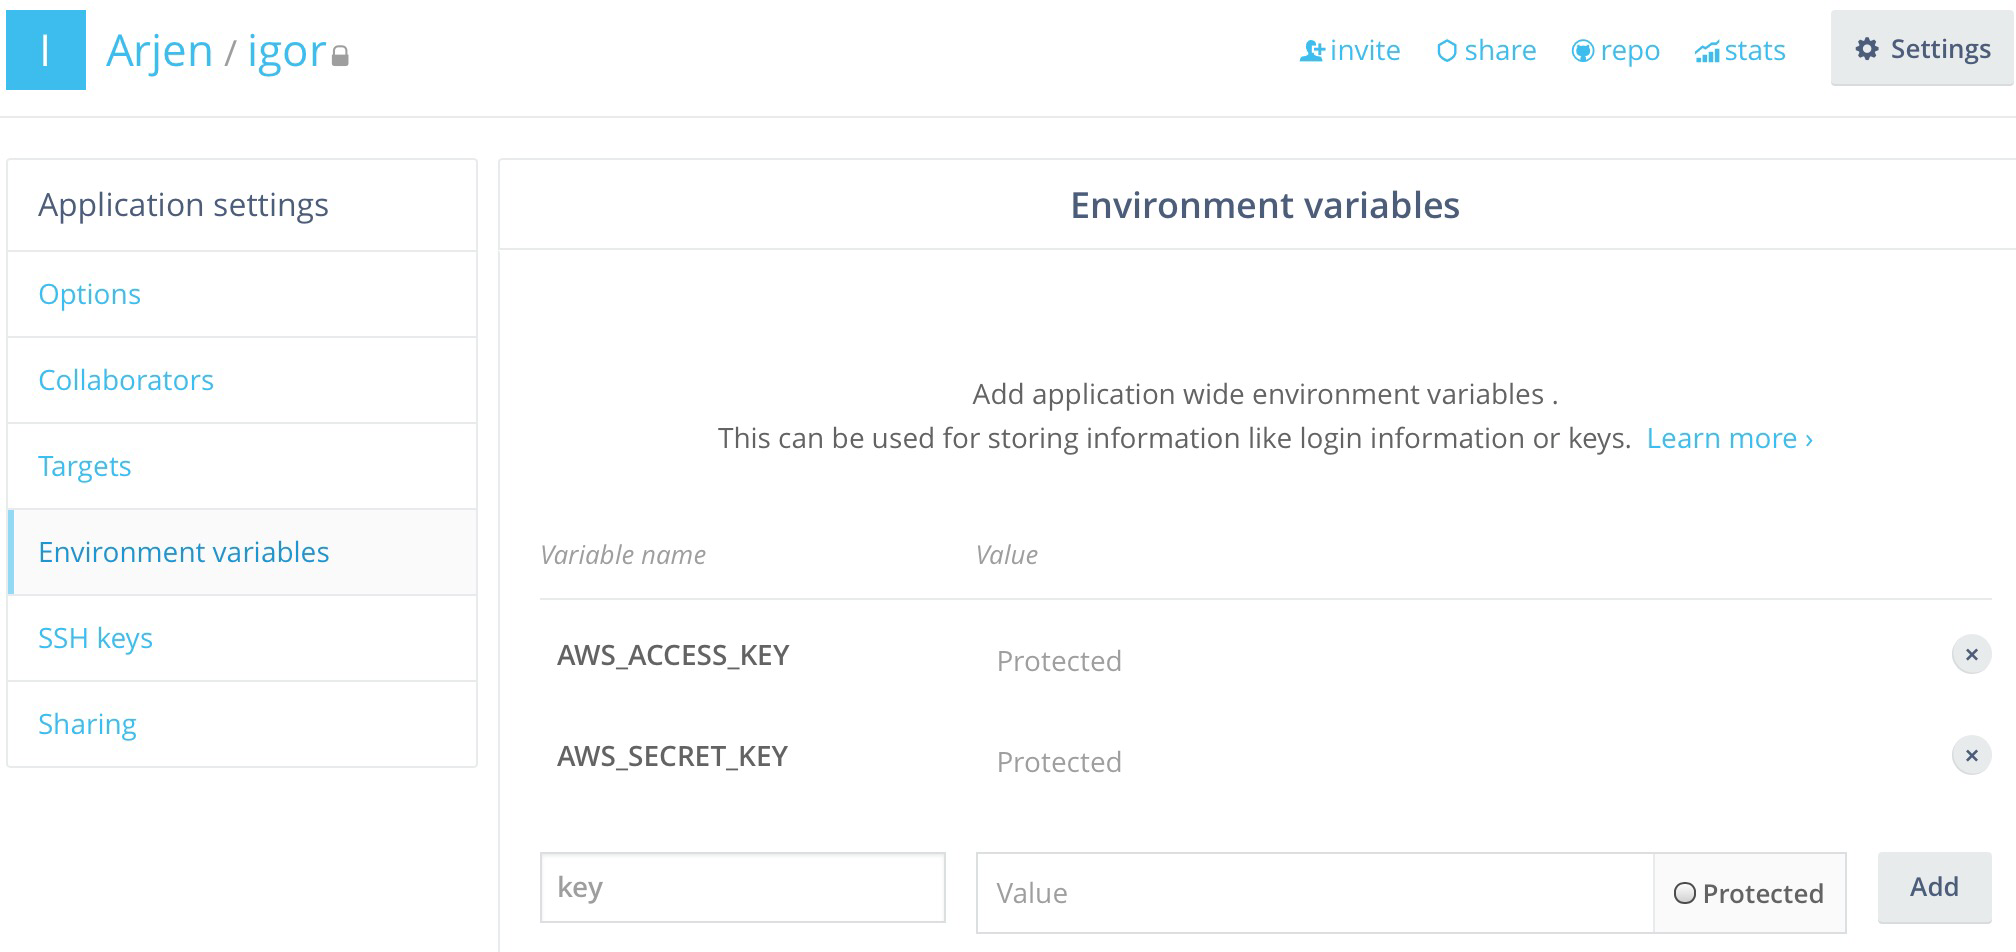Delete the AWS_SECRET_KEY variable
The width and height of the screenshot is (2016, 952).
click(1971, 756)
